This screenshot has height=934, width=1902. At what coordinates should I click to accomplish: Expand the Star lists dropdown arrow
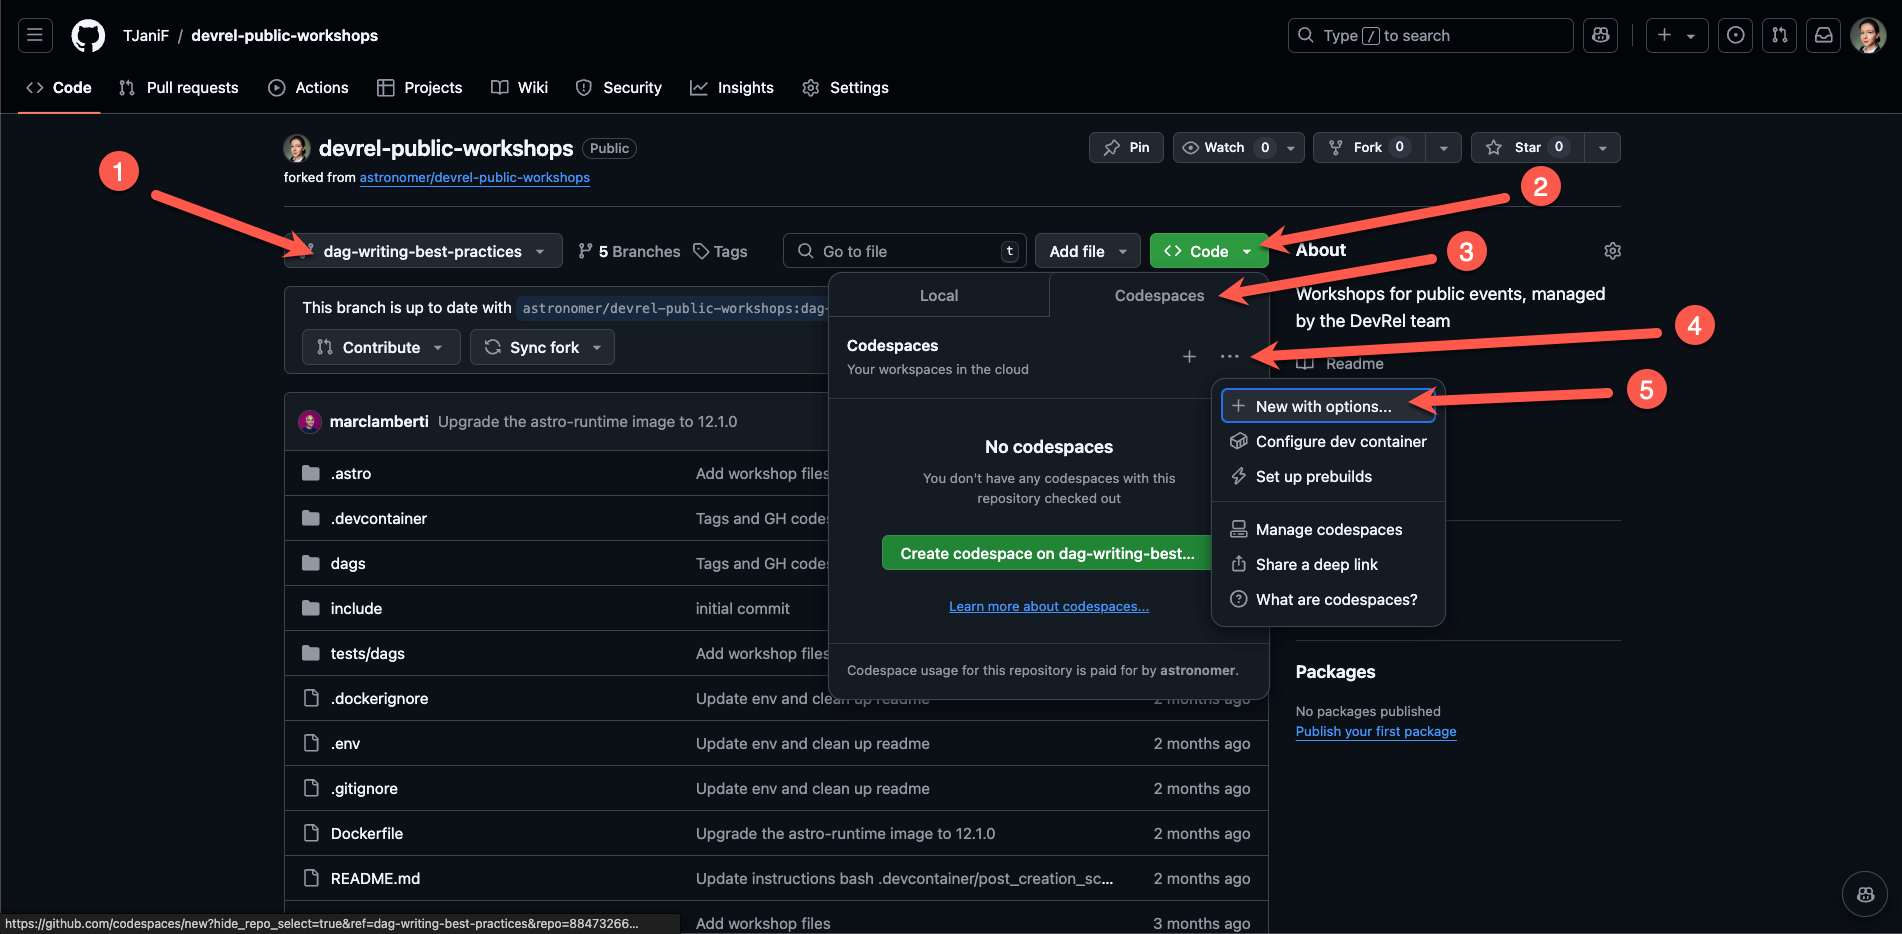tap(1603, 147)
